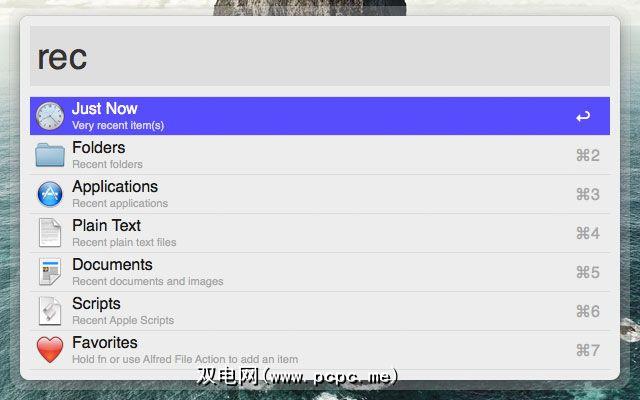640x400 pixels.
Task: Click 'Recent Apple Scripts' subtitle
Action: pos(123,320)
